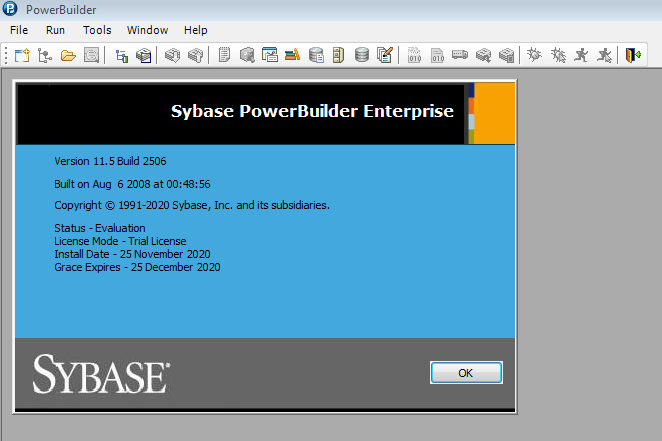This screenshot has height=441, width=662.
Task: Click the Next Error down-arrow icon
Action: [173, 55]
